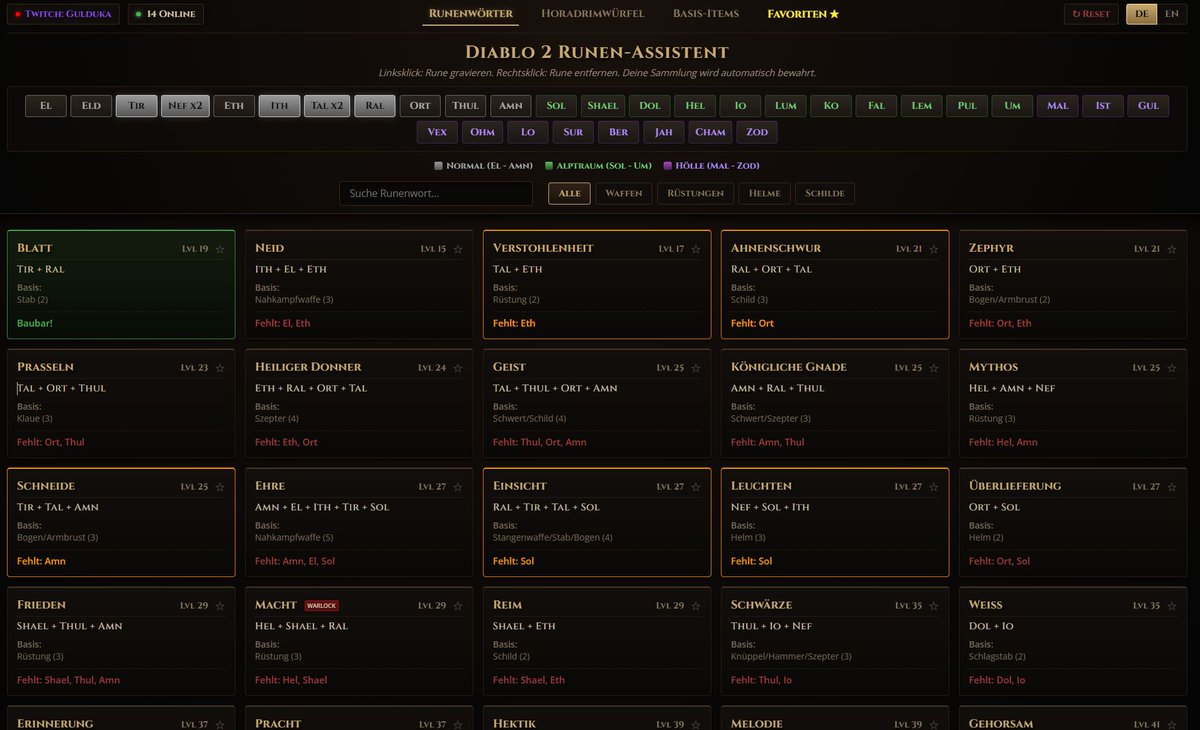Screen dimensions: 1200x730
Task: Star the Schneide runeword
Action: click(x=219, y=486)
